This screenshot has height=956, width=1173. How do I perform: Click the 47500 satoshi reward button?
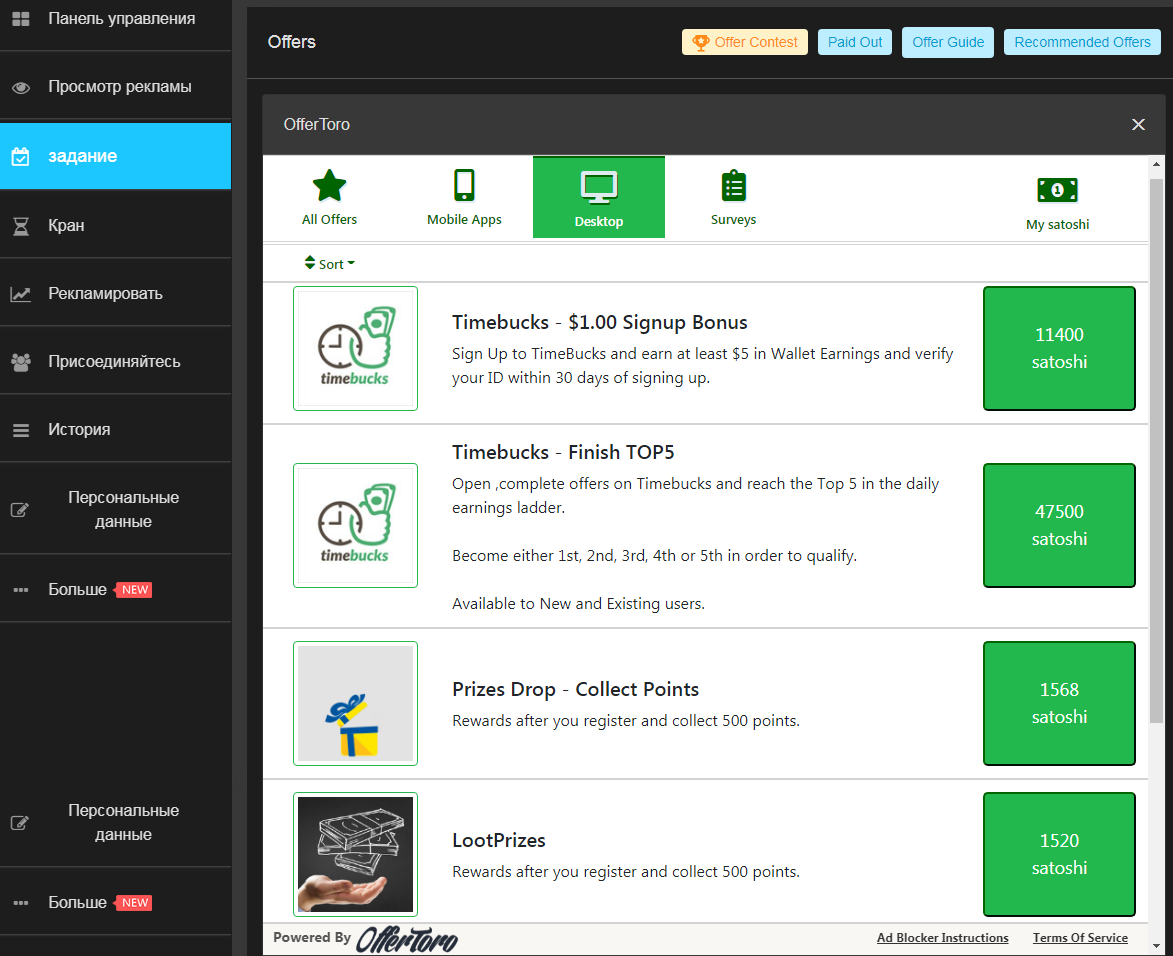tap(1059, 525)
